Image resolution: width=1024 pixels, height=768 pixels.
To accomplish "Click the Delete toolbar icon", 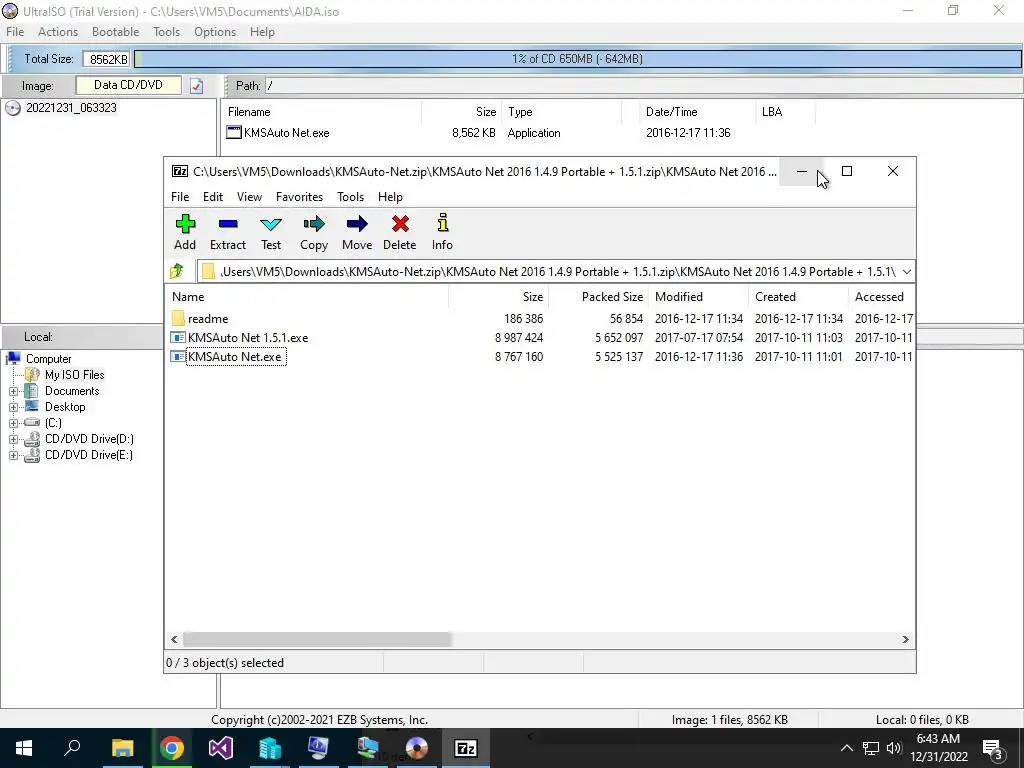I will coord(400,224).
